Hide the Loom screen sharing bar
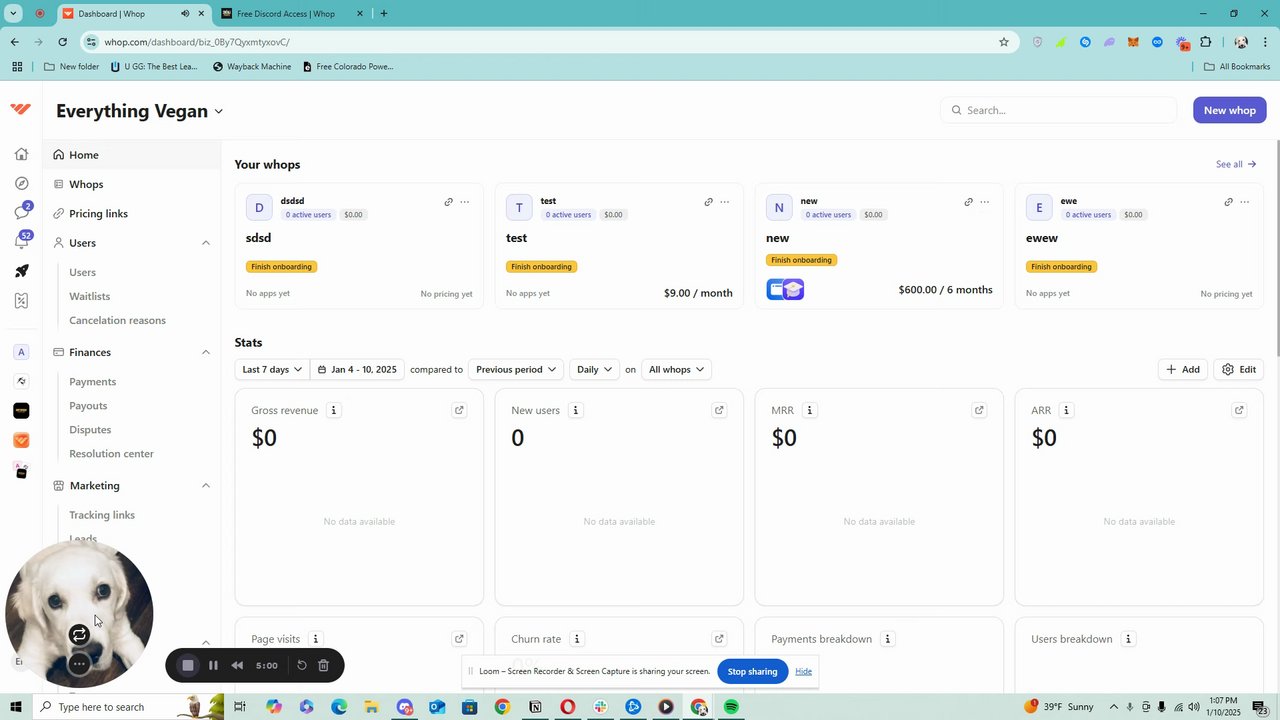This screenshot has height=720, width=1280. click(x=803, y=671)
